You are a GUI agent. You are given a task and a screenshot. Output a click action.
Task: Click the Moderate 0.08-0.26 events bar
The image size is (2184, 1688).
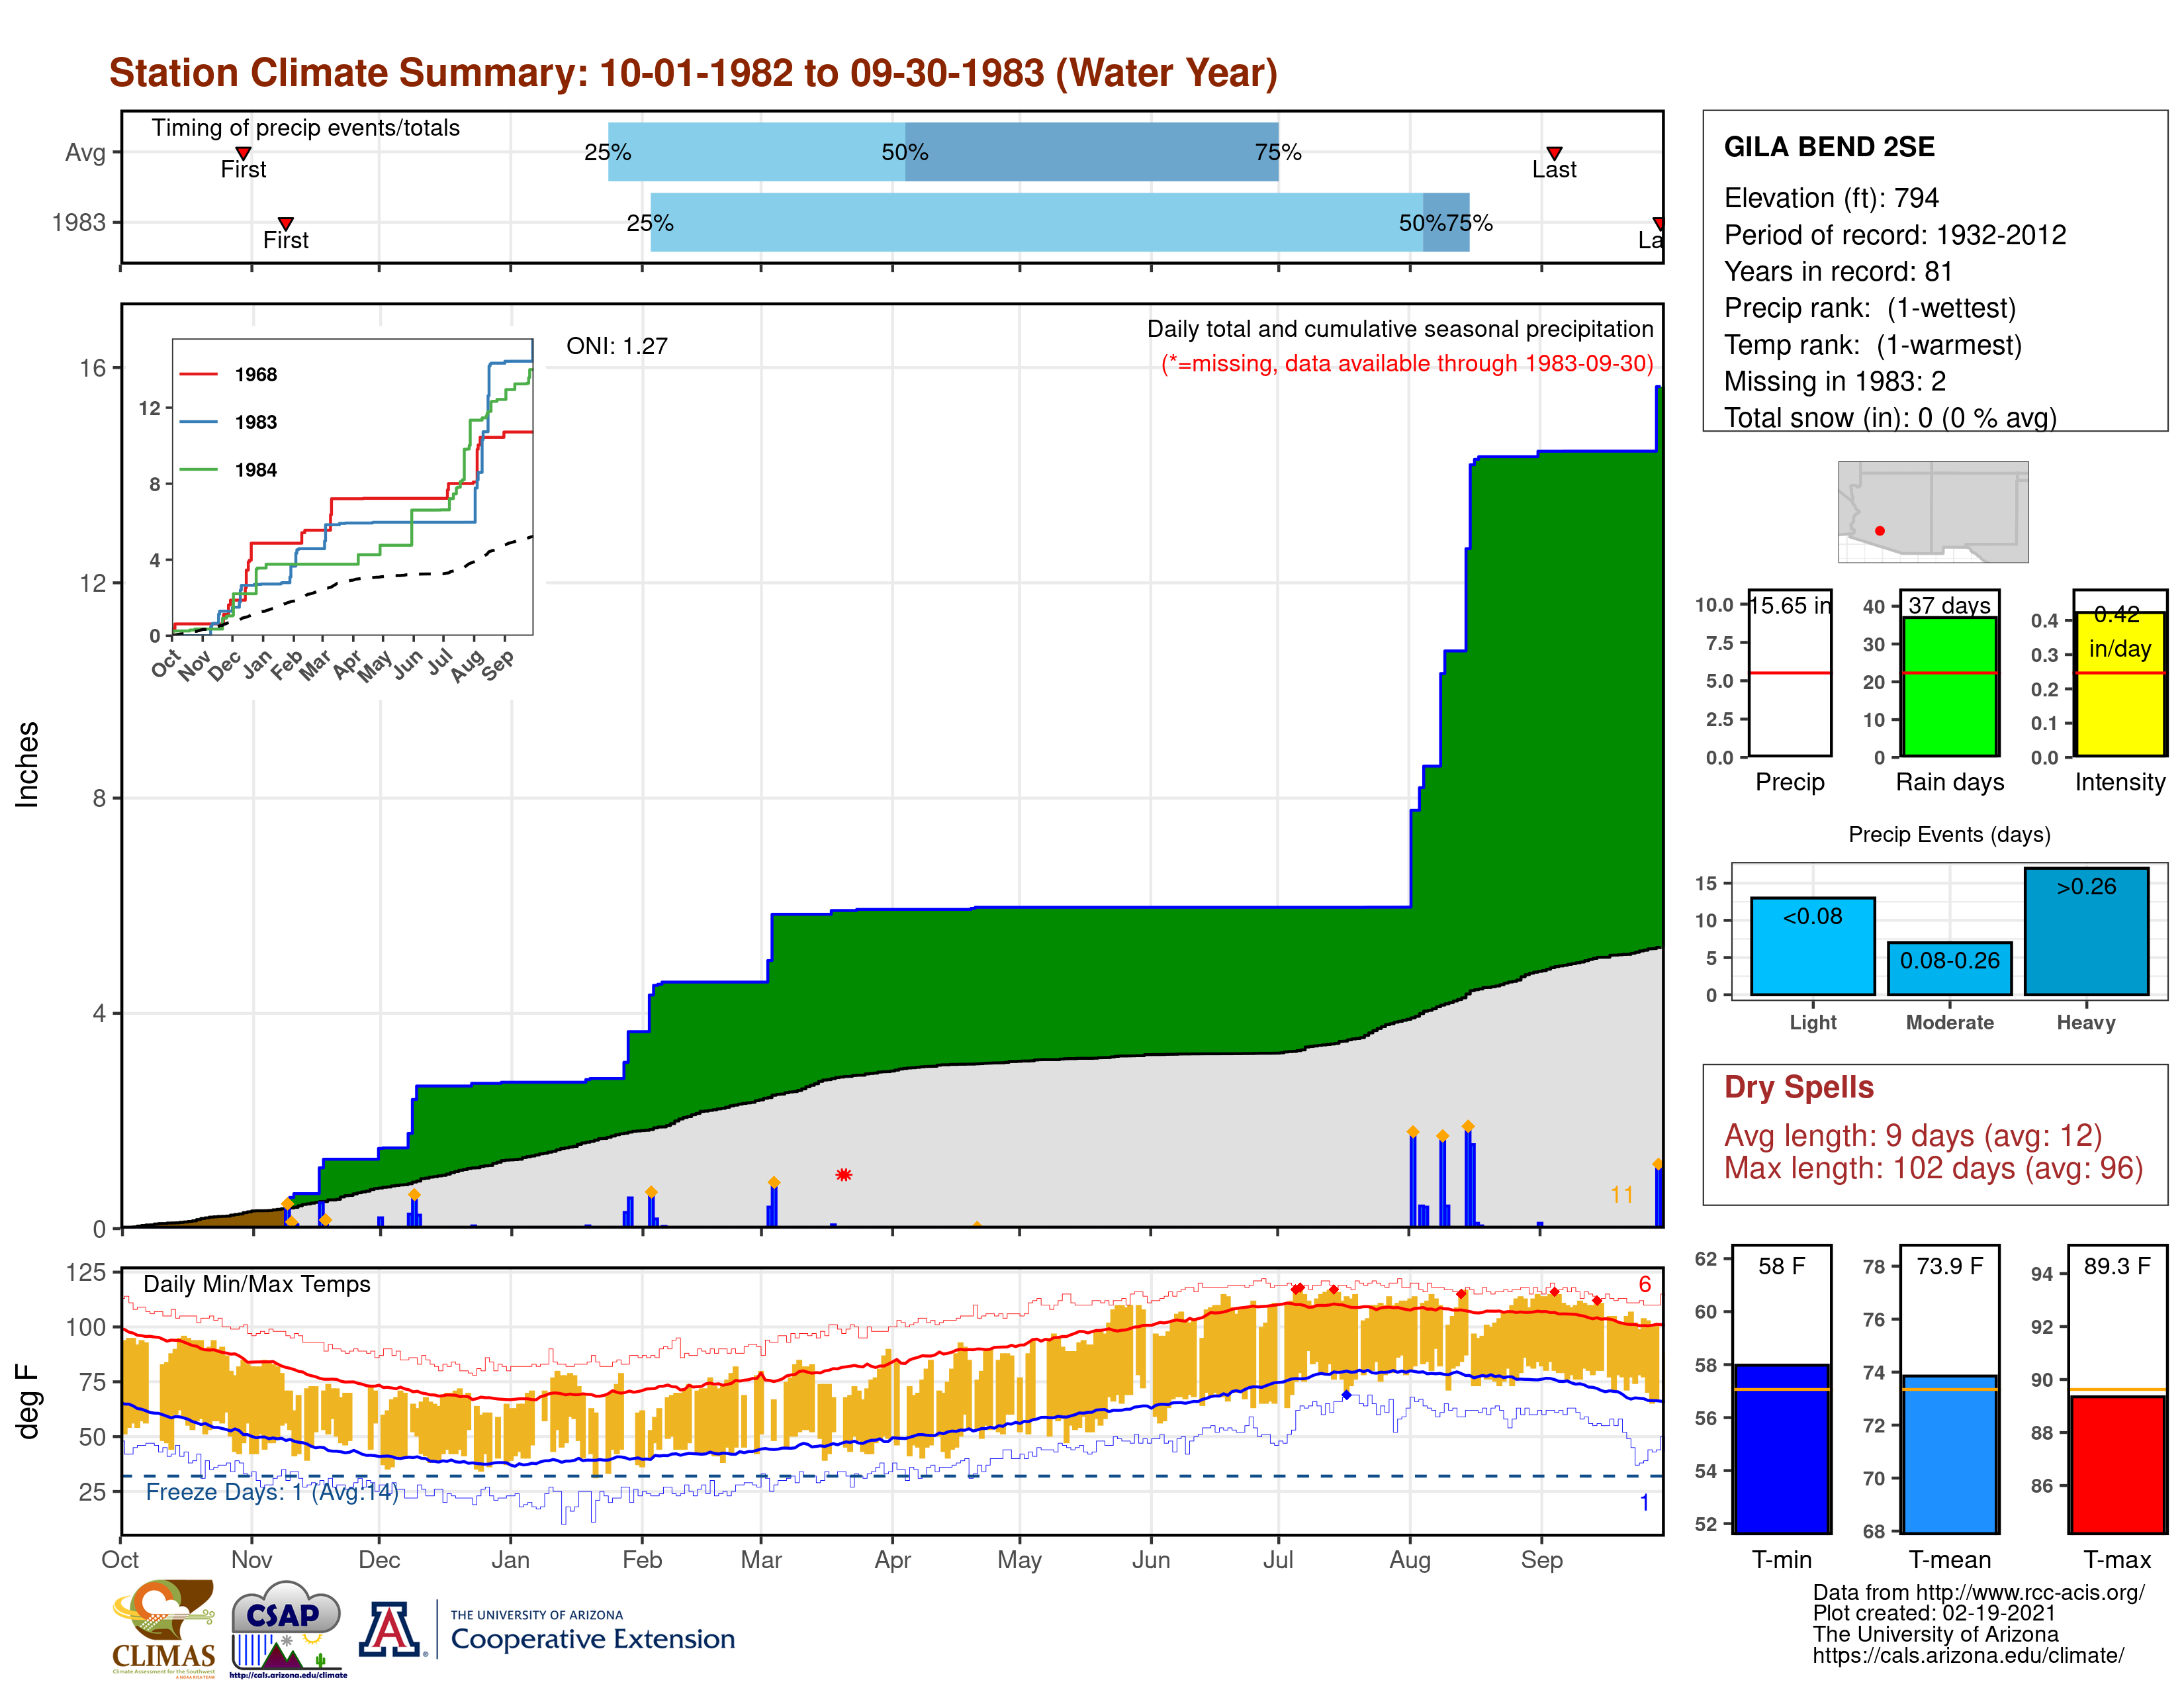(x=1949, y=968)
